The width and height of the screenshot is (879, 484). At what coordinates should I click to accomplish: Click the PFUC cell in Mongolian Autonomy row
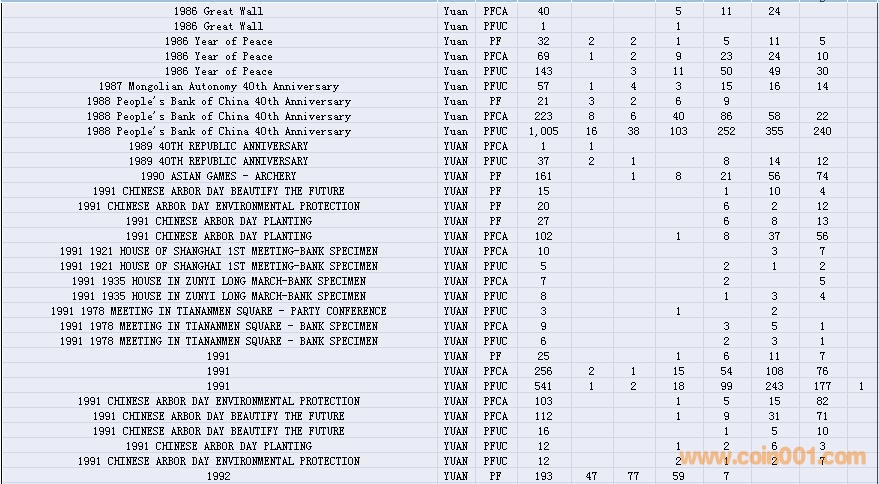click(495, 86)
